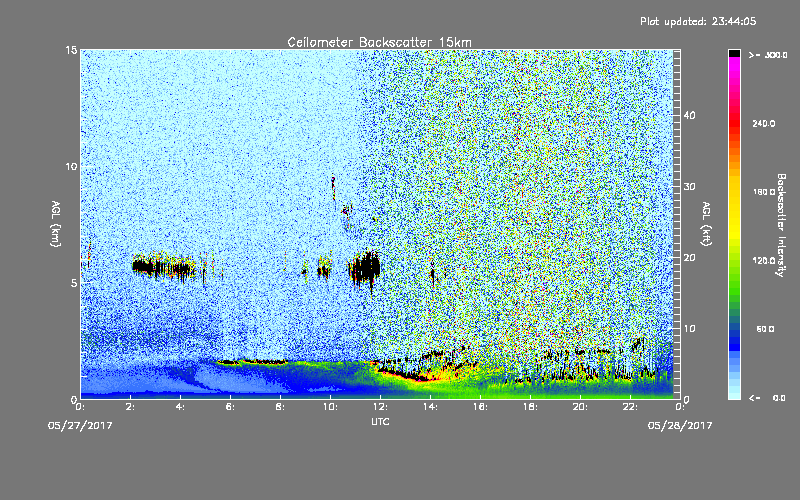Click the 5 km tick label on the left axis
This screenshot has width=800, height=500.
(74, 283)
